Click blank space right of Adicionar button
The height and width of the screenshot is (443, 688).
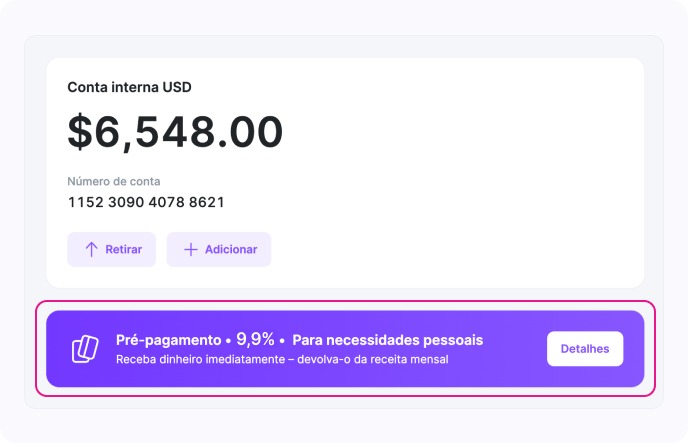pyautogui.click(x=450, y=250)
